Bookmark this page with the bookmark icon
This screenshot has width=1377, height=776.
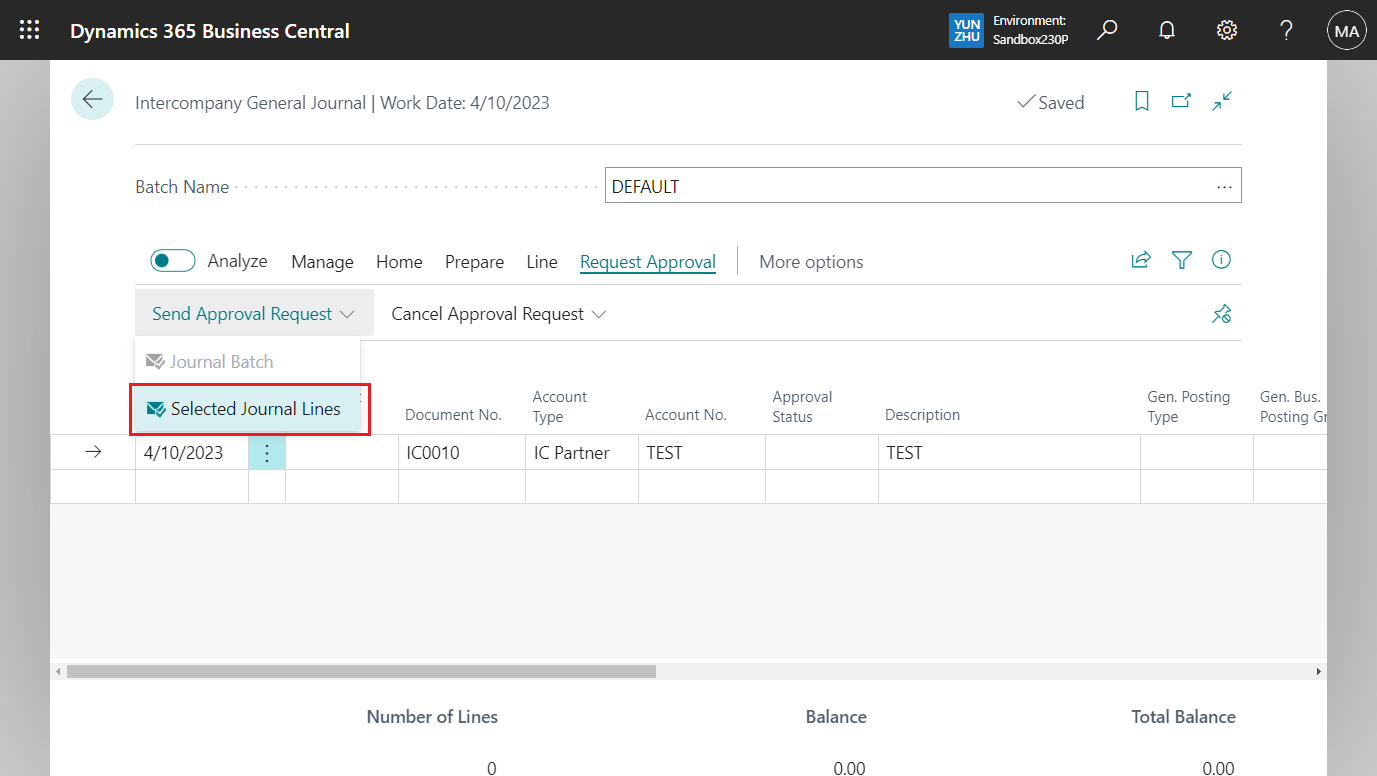[1142, 101]
